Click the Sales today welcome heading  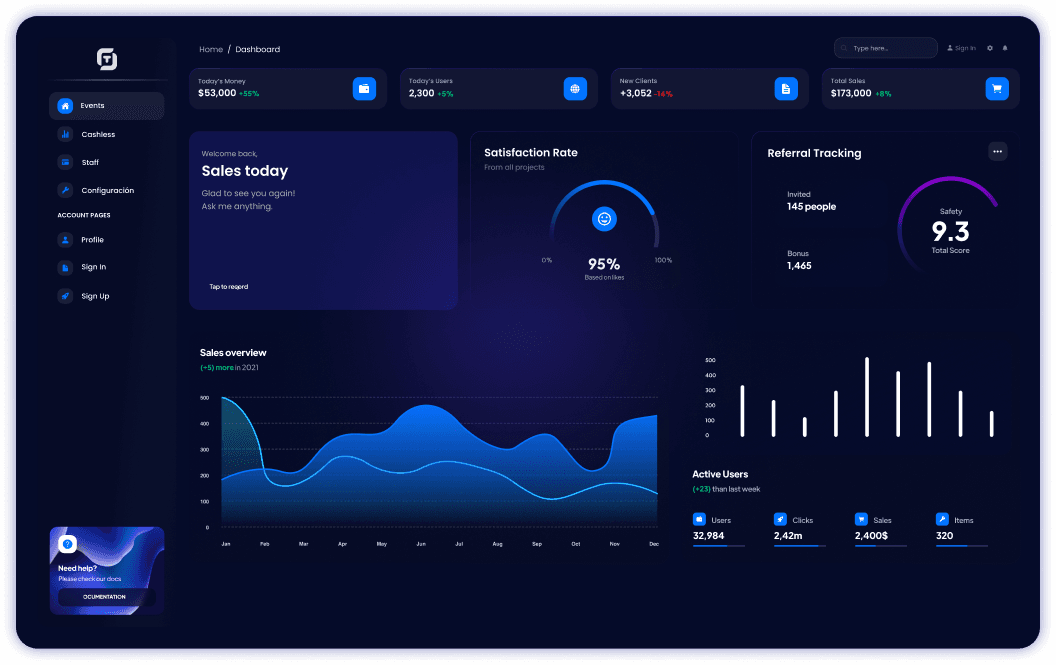pos(244,171)
